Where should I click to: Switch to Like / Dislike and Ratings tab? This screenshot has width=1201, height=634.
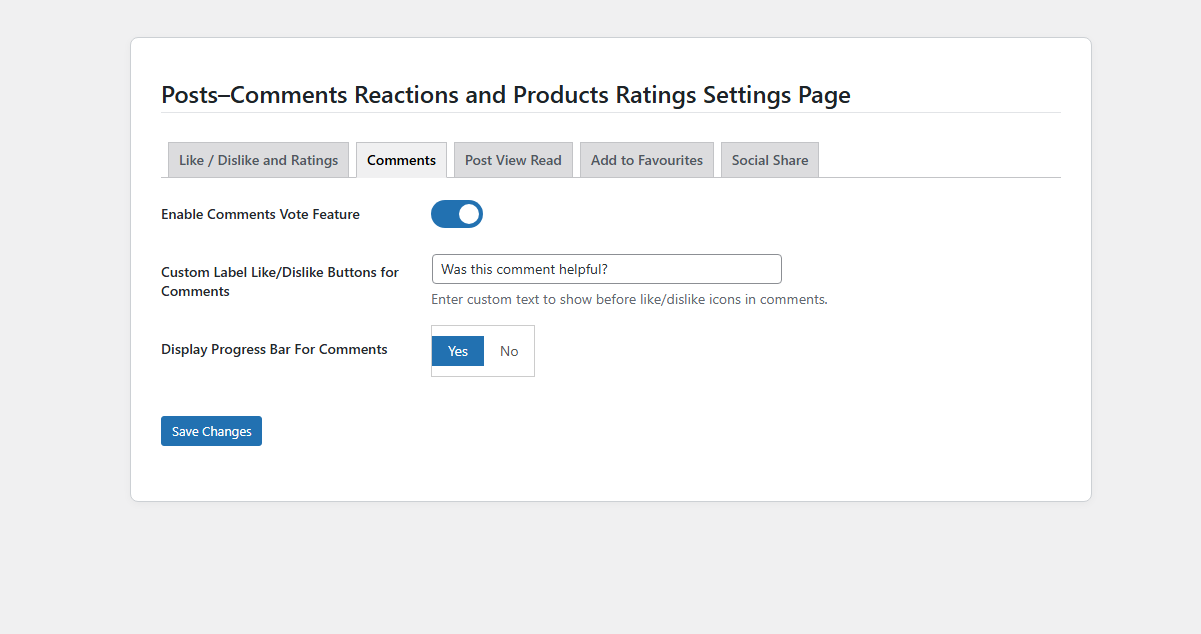coord(258,160)
